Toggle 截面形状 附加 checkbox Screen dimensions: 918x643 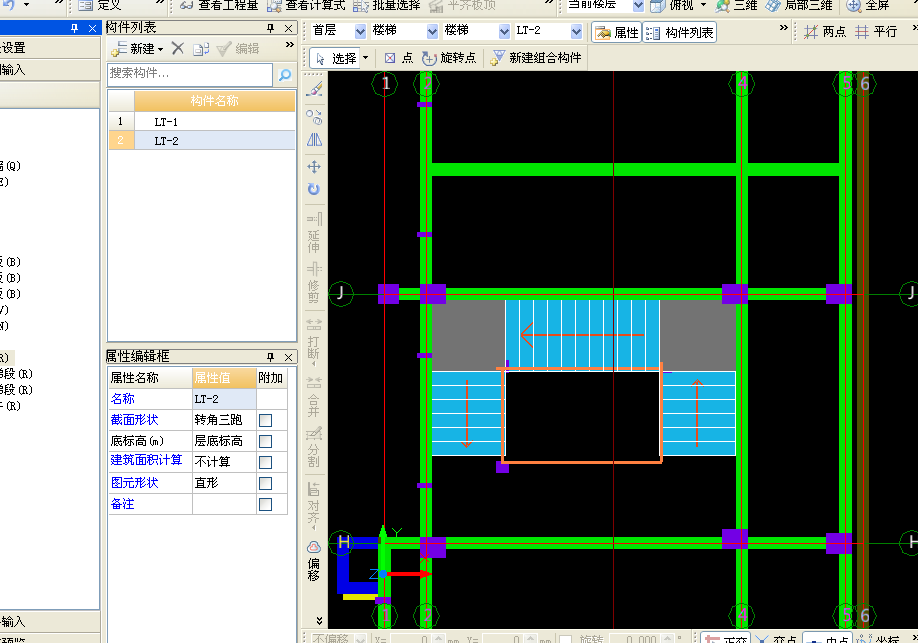tap(266, 420)
